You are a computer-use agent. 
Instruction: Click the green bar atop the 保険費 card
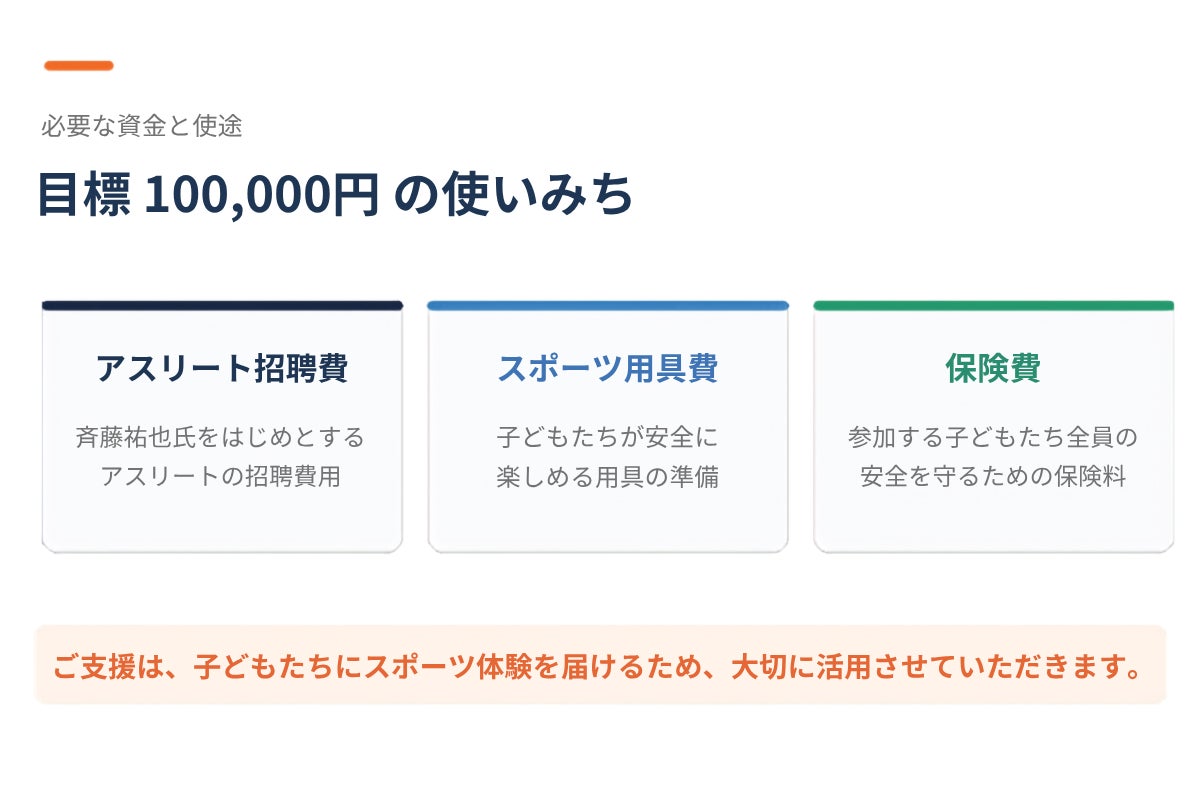[x=994, y=305]
